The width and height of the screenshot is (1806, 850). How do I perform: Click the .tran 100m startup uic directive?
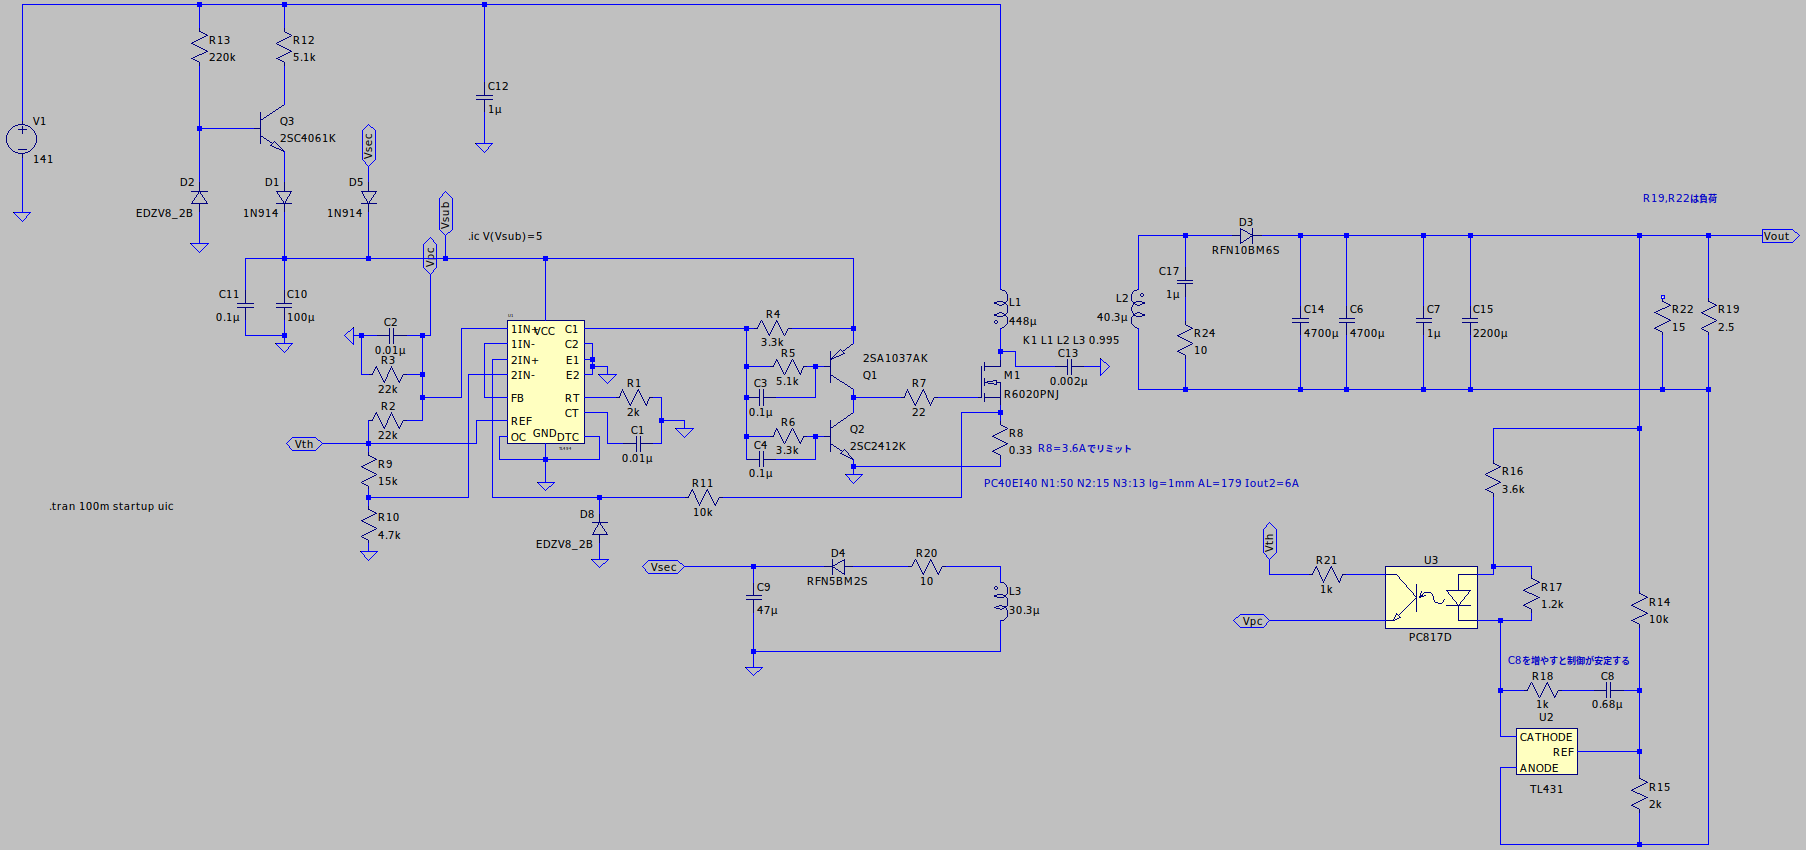pos(111,506)
